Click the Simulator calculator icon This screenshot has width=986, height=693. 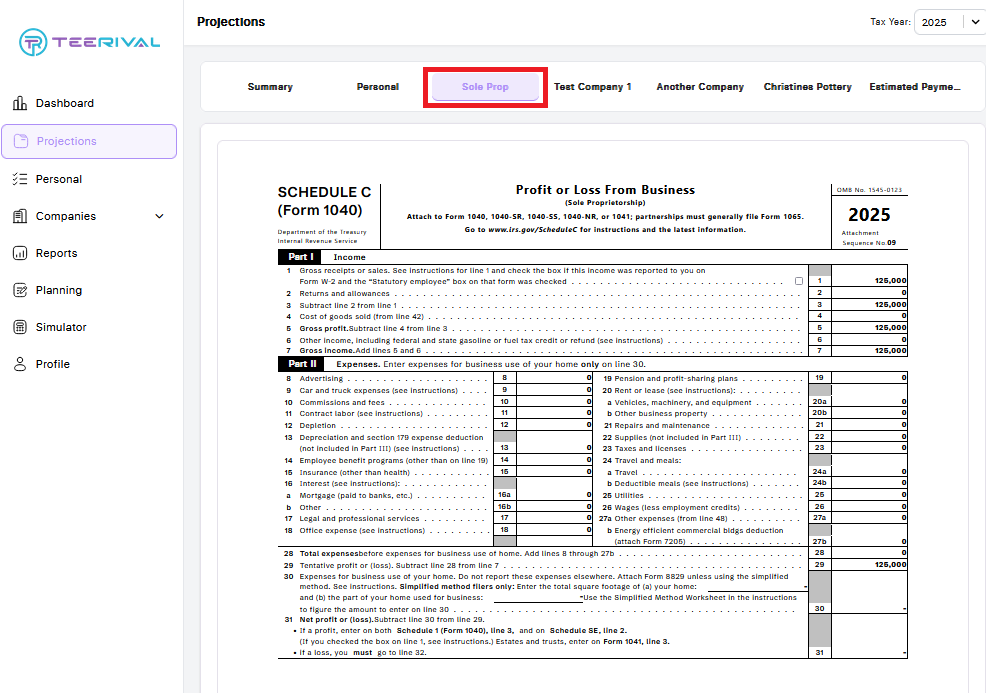pyautogui.click(x=20, y=327)
